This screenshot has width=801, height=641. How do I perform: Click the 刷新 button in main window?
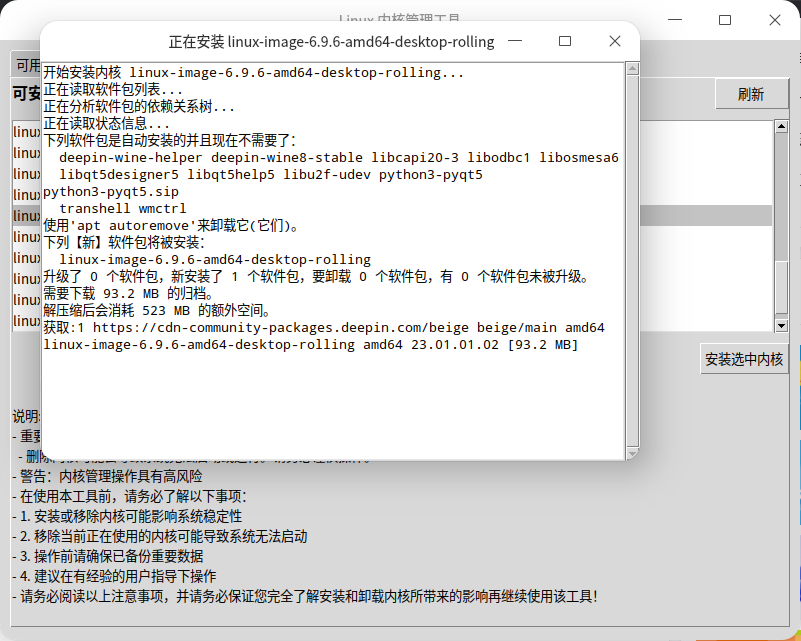(751, 94)
